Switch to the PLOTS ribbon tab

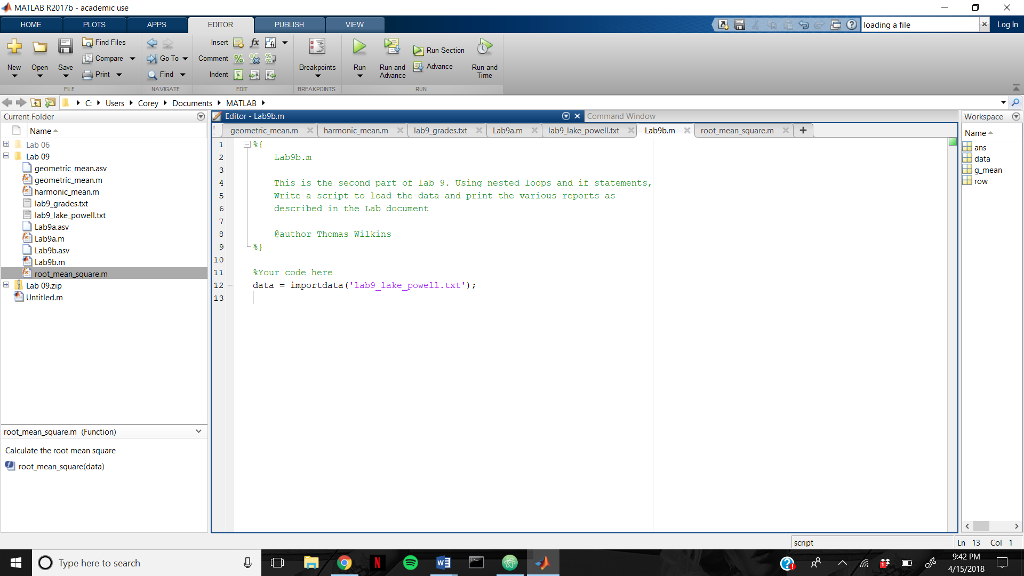(94, 25)
